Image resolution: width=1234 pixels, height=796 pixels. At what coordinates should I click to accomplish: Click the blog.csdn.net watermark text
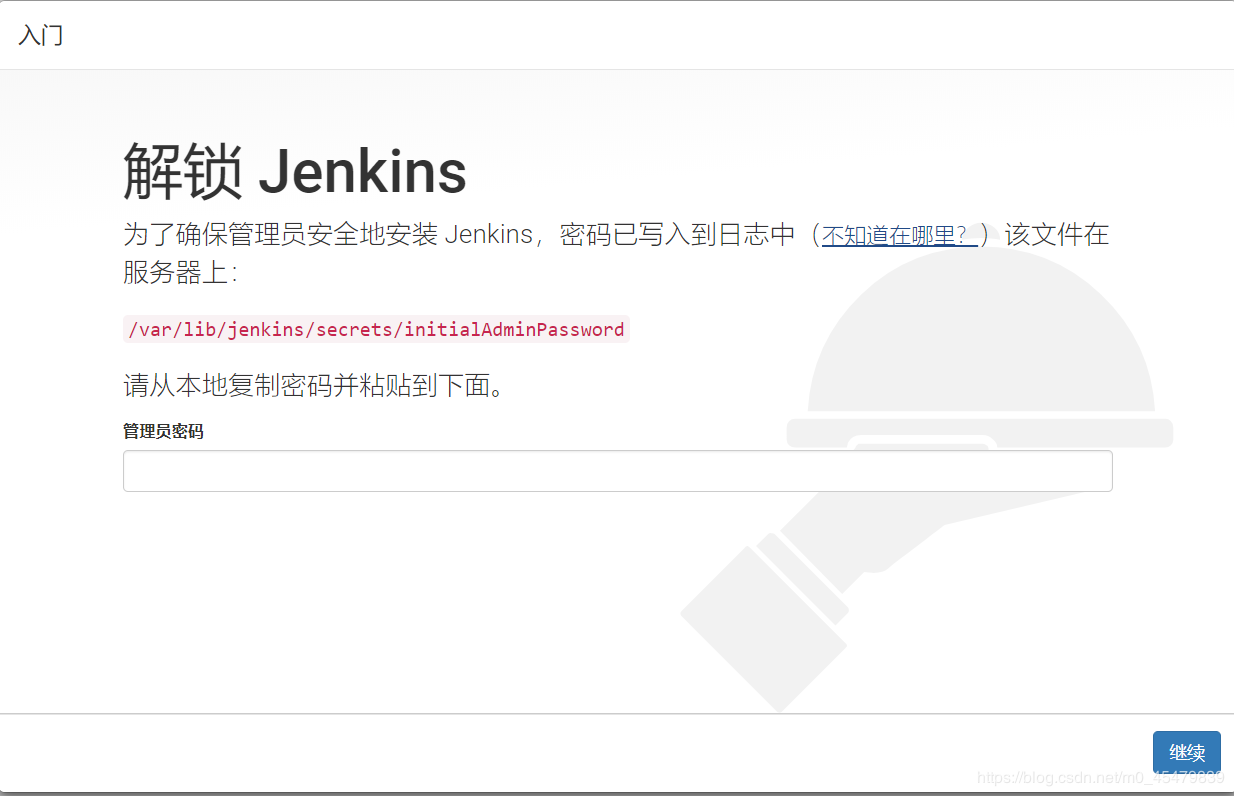click(x=1100, y=777)
